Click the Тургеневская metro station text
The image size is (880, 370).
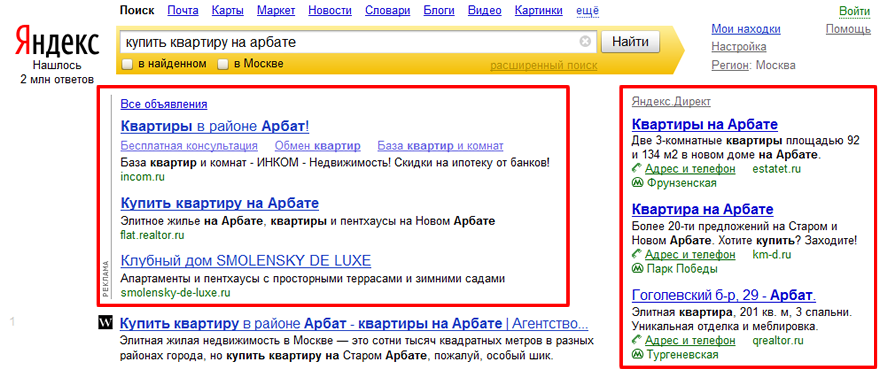click(683, 355)
